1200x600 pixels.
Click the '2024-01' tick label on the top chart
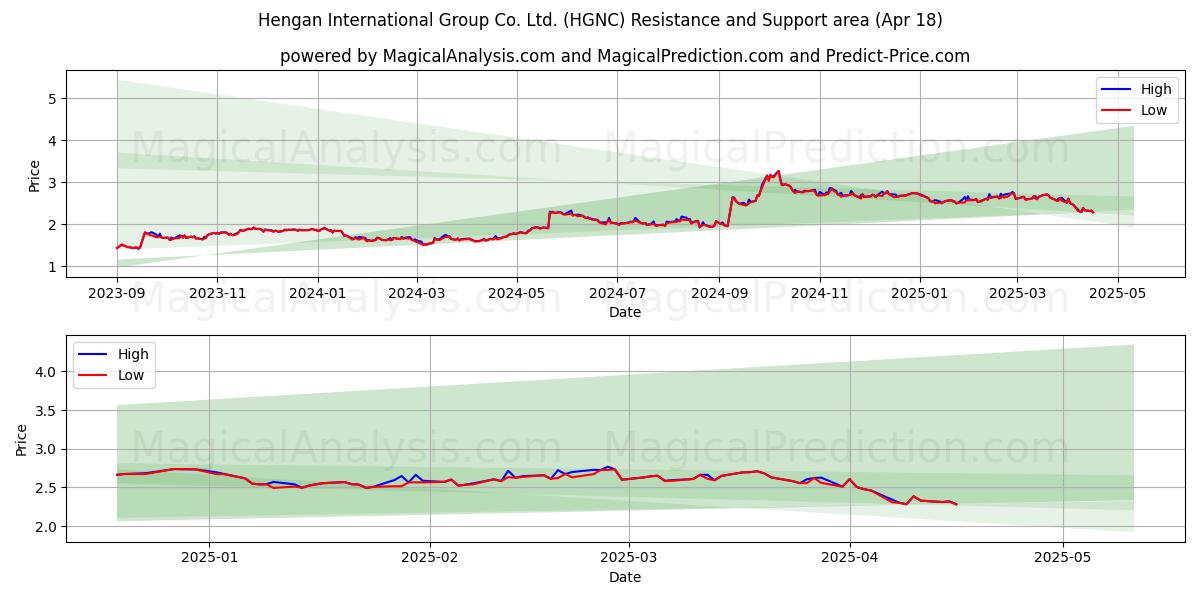click(318, 294)
